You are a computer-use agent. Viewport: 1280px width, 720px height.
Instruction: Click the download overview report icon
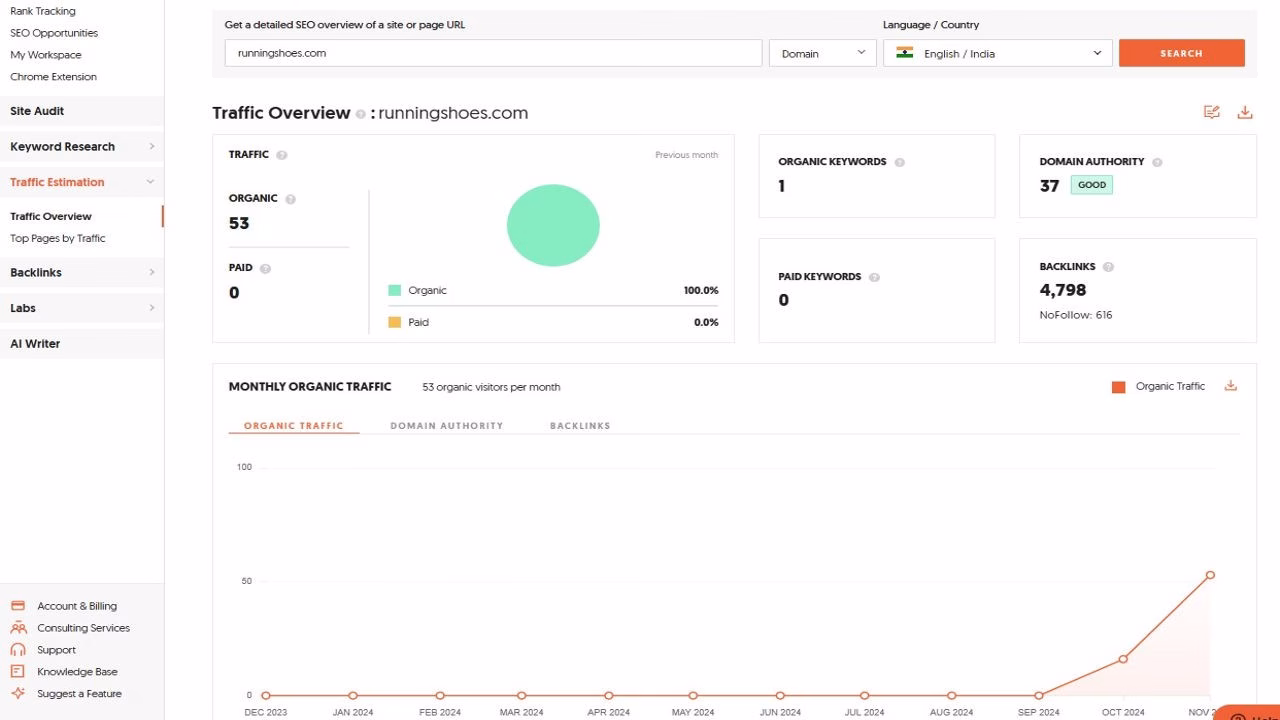pyautogui.click(x=1244, y=112)
